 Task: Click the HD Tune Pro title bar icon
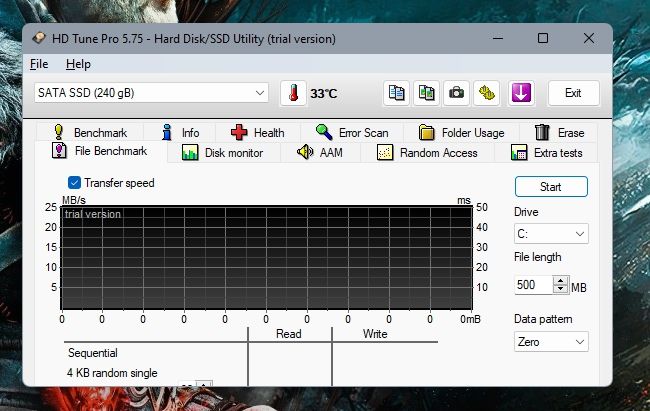[39, 39]
